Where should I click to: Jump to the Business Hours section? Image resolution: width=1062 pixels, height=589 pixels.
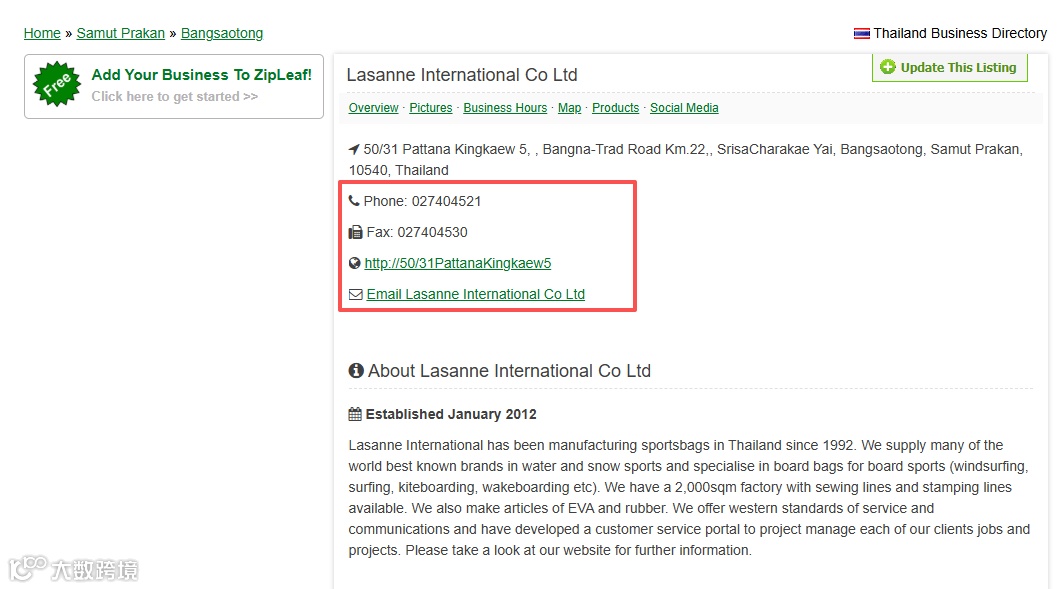click(x=505, y=108)
